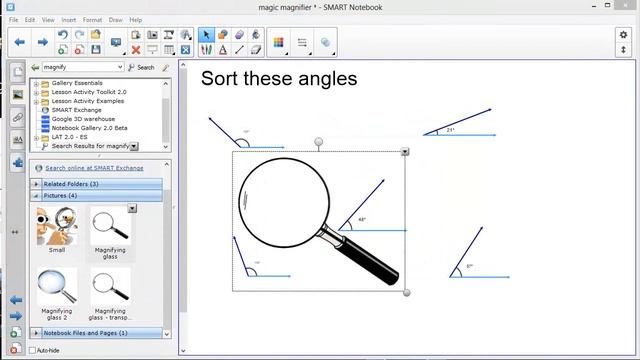The image size is (640, 360).
Task: Expand the Lesson Activity Examples folder
Action: 36,102
